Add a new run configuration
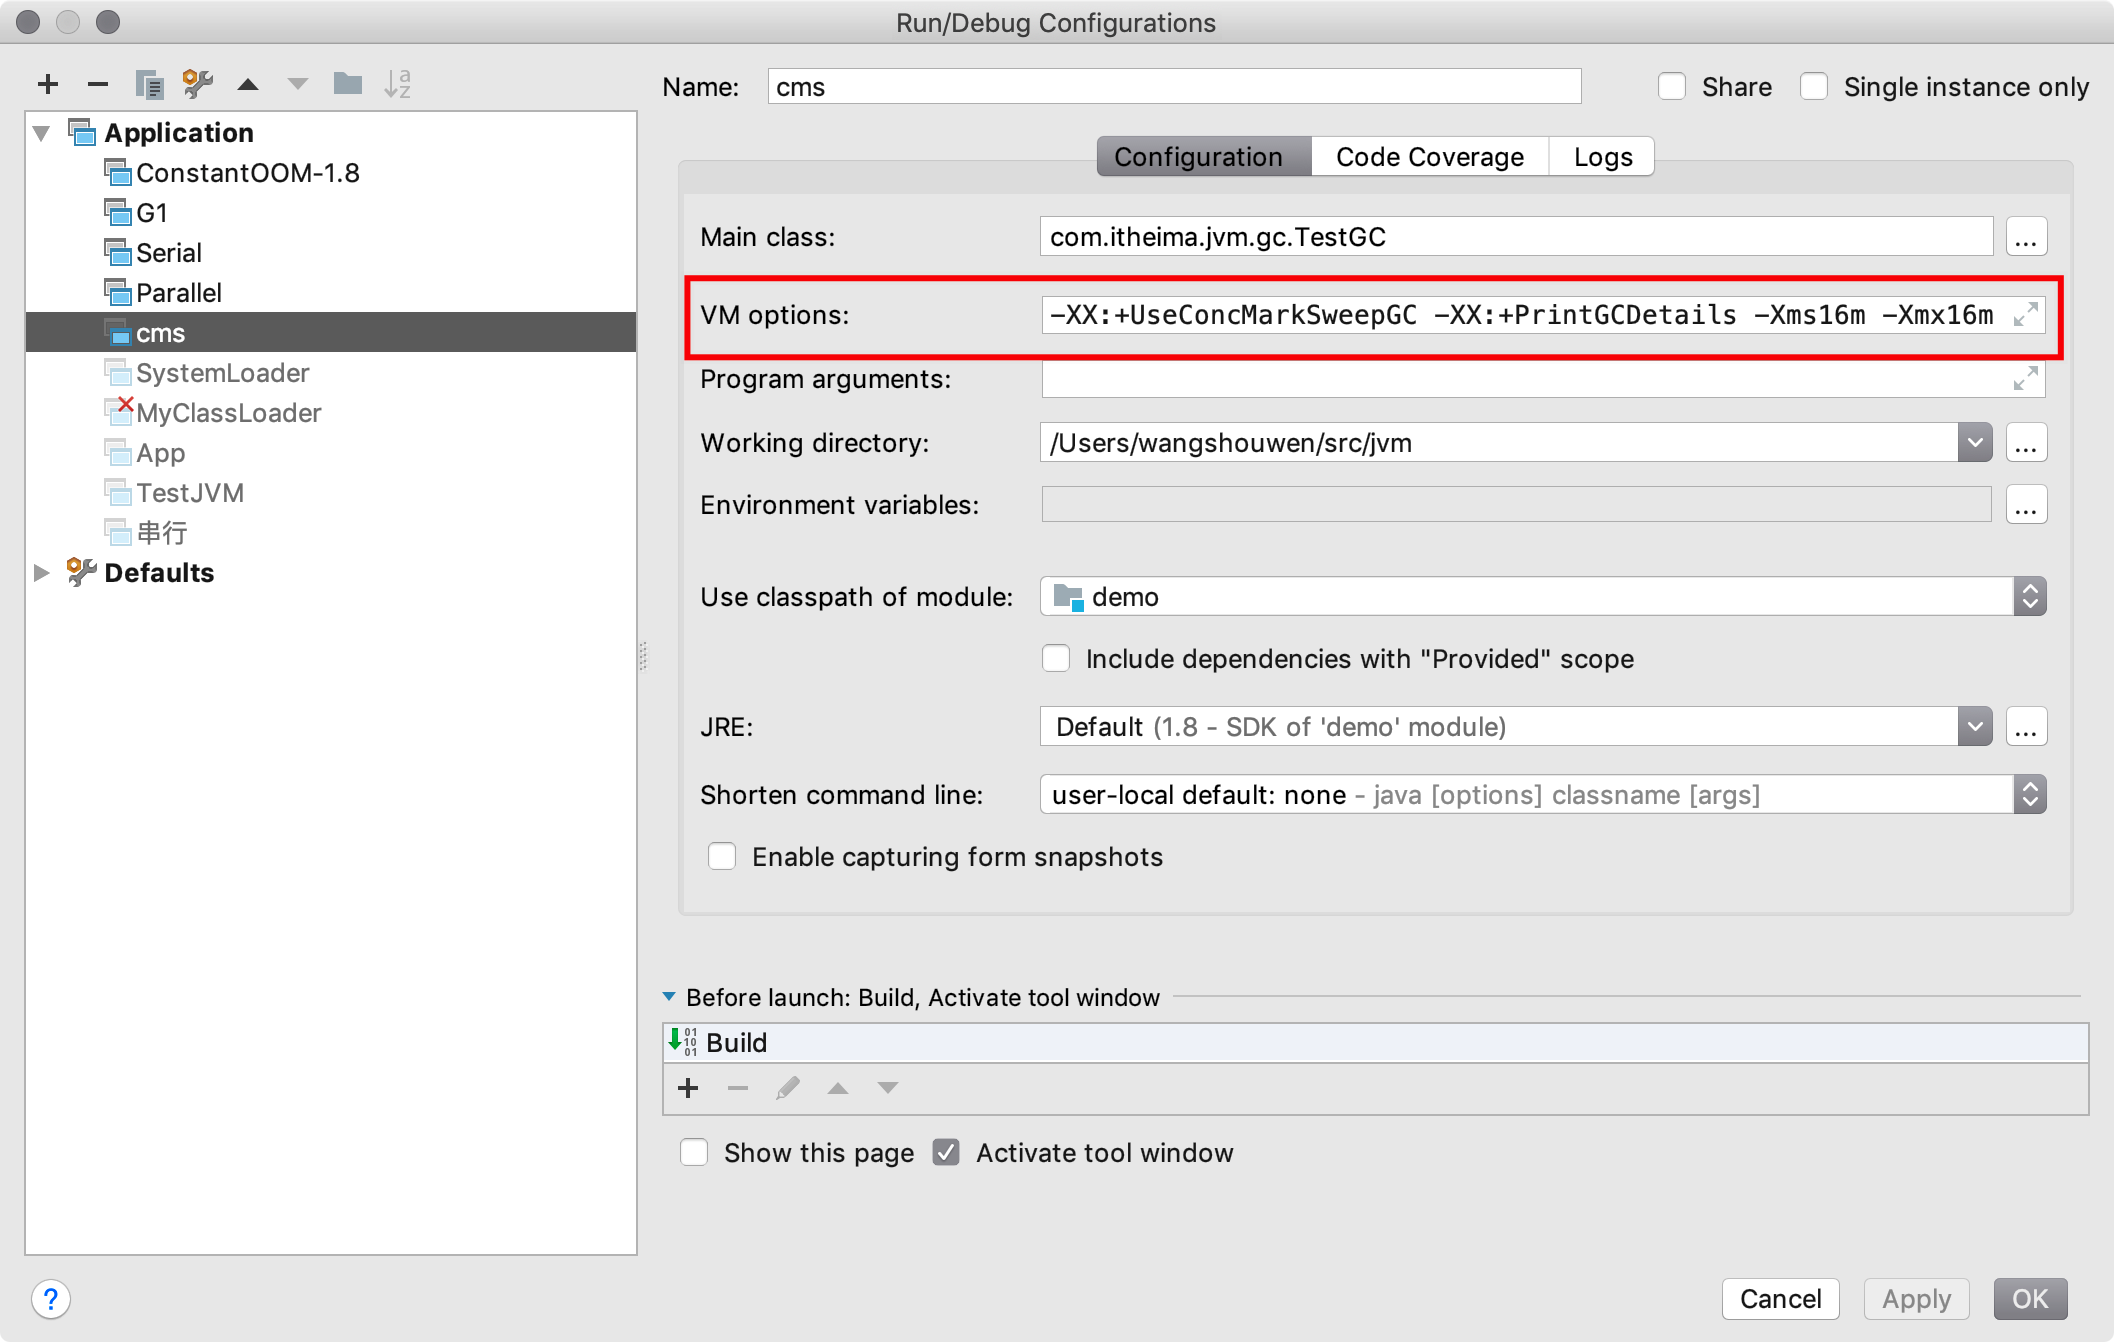 47,84
